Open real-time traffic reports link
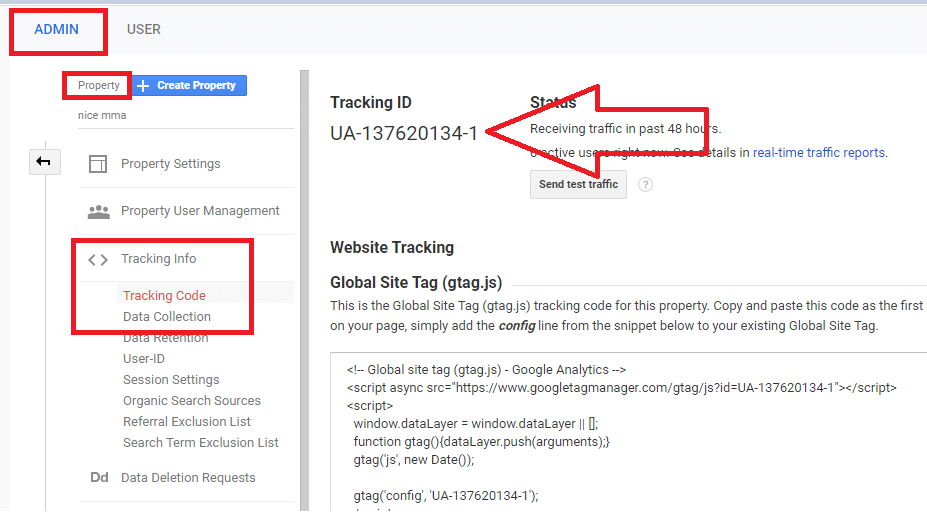927x520 pixels. pos(819,152)
